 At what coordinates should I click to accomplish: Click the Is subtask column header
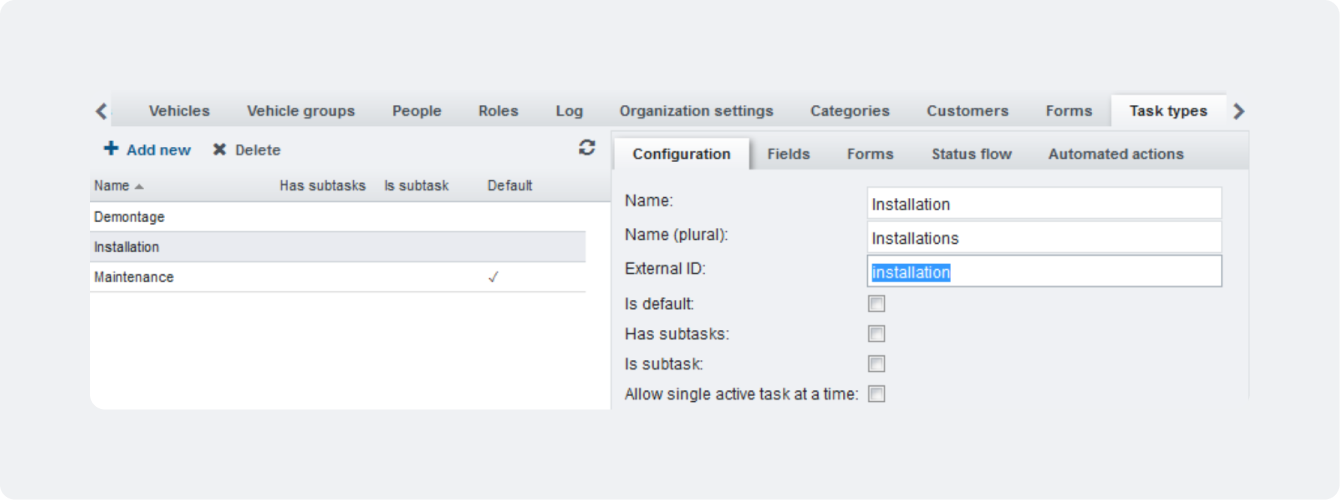click(416, 186)
